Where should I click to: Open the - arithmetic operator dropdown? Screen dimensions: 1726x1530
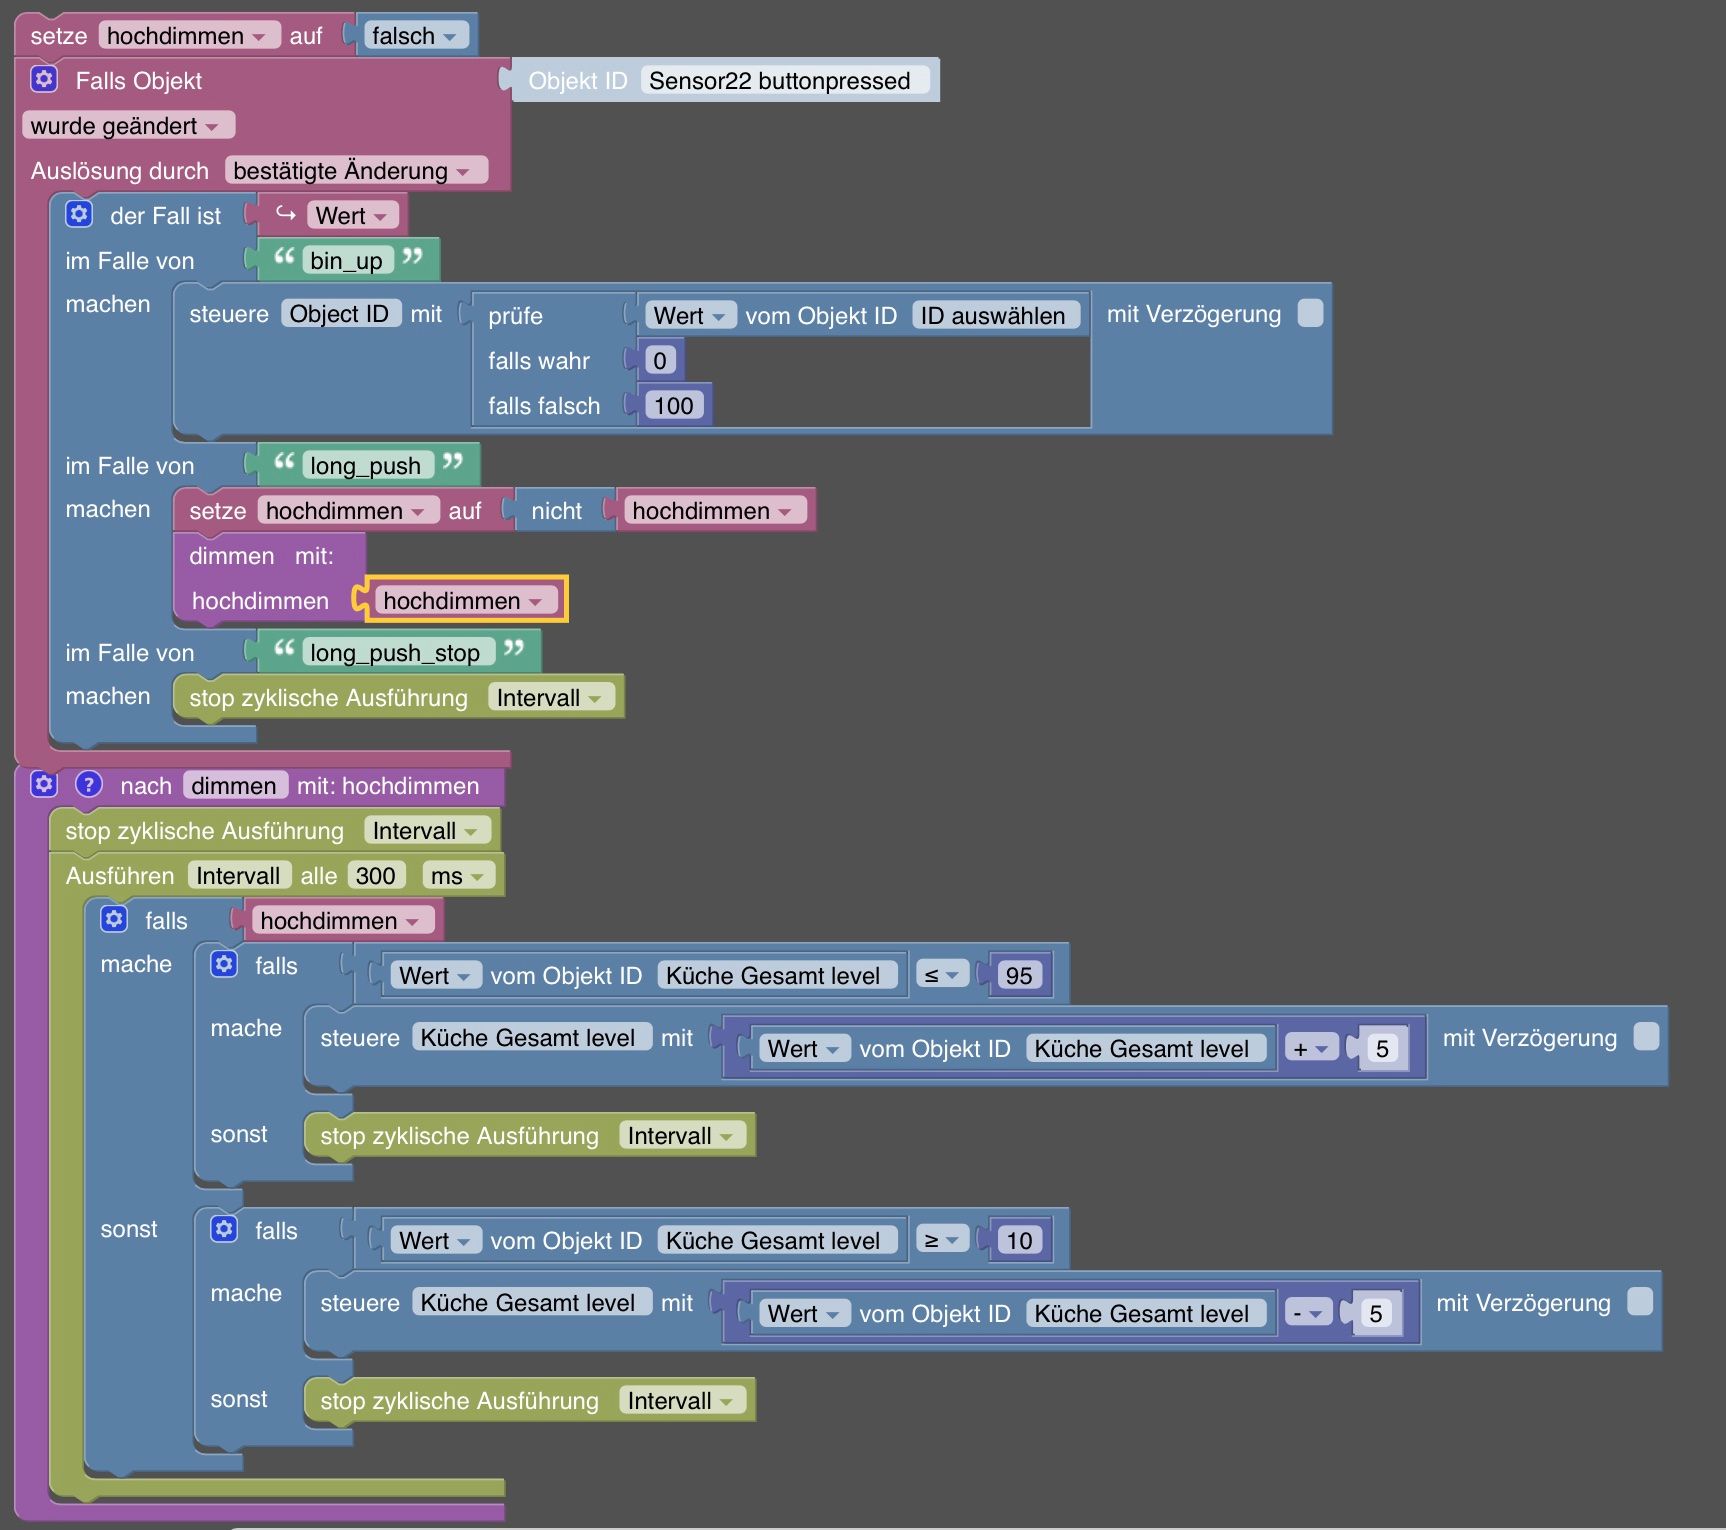pos(1307,1313)
